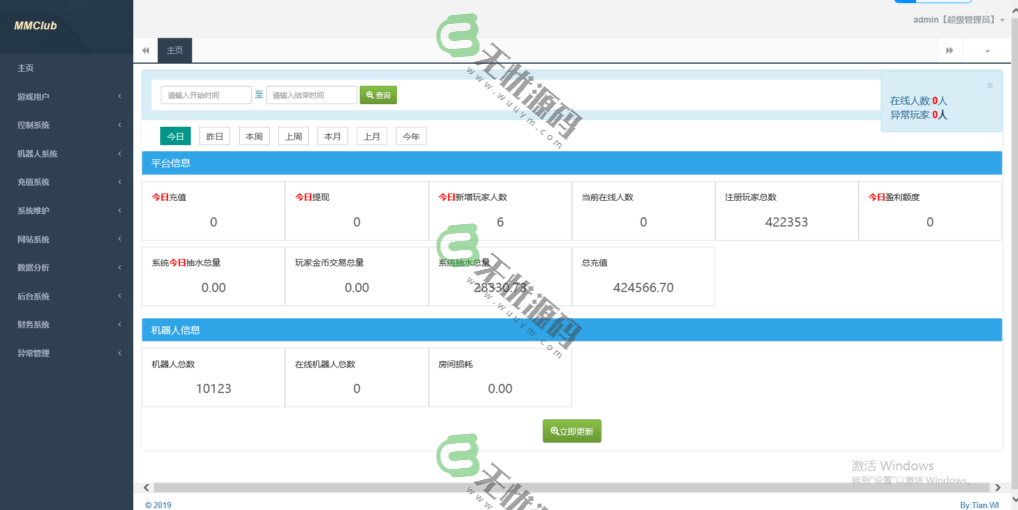The width and height of the screenshot is (1018, 510).
Task: Click the 总充值 value 424566.70
Action: point(643,287)
